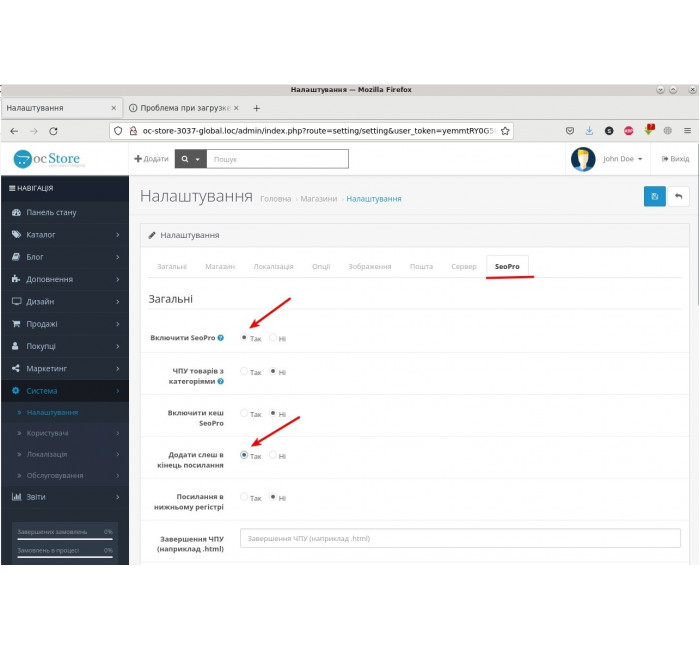Switch to the Сервер settings tab
Viewport: 700px width, 650px height.
tap(464, 267)
